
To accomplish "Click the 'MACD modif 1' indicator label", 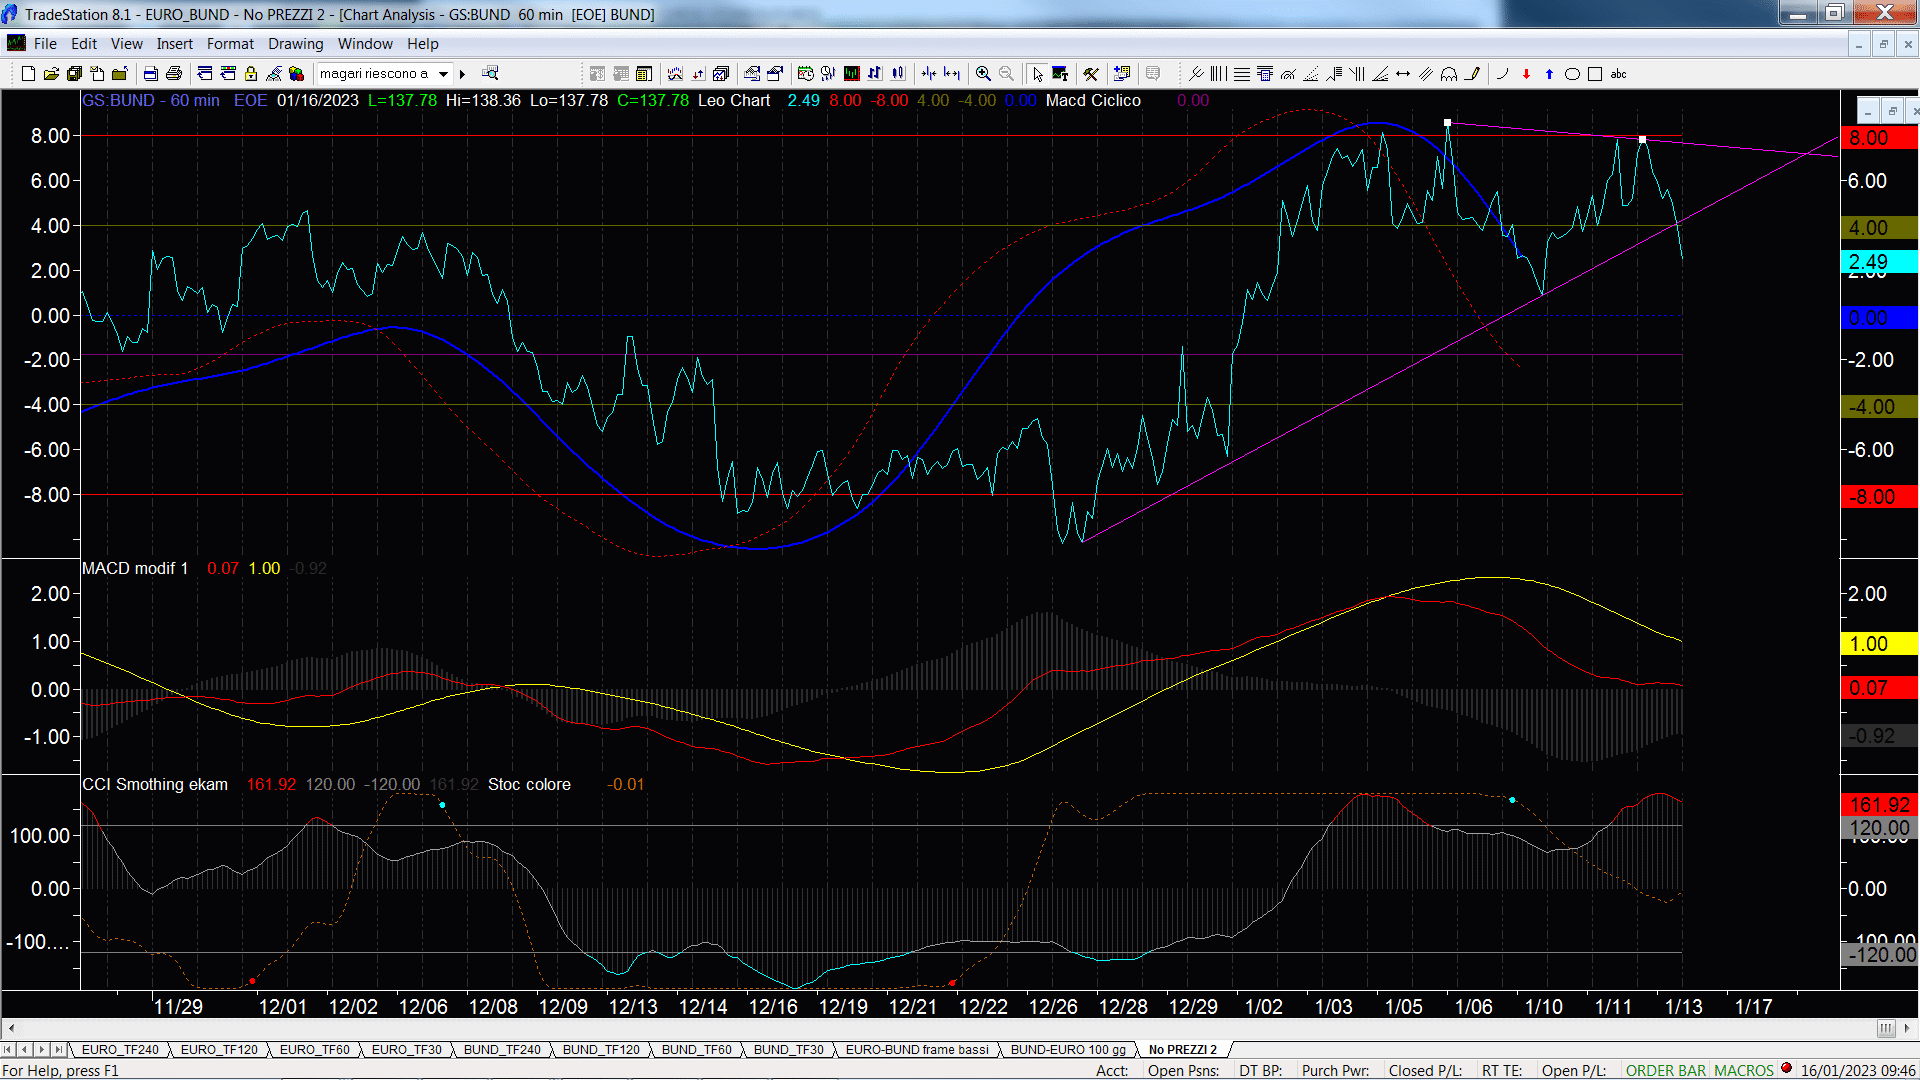I will pyautogui.click(x=135, y=568).
